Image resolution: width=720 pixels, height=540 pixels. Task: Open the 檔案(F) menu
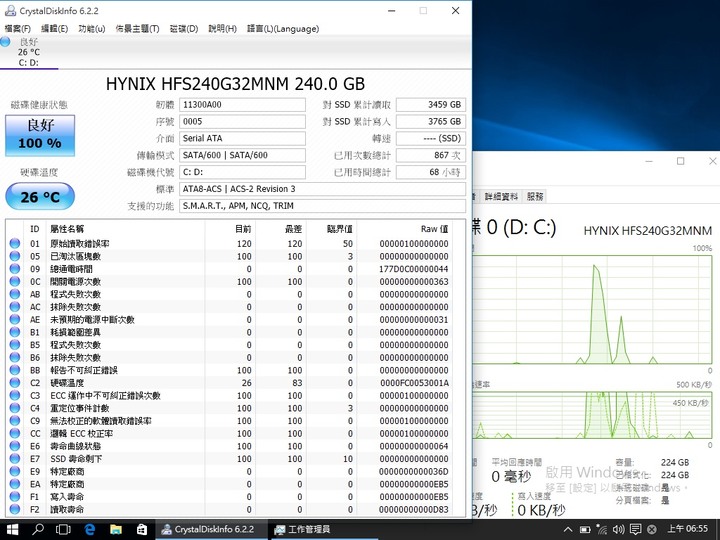point(17,28)
